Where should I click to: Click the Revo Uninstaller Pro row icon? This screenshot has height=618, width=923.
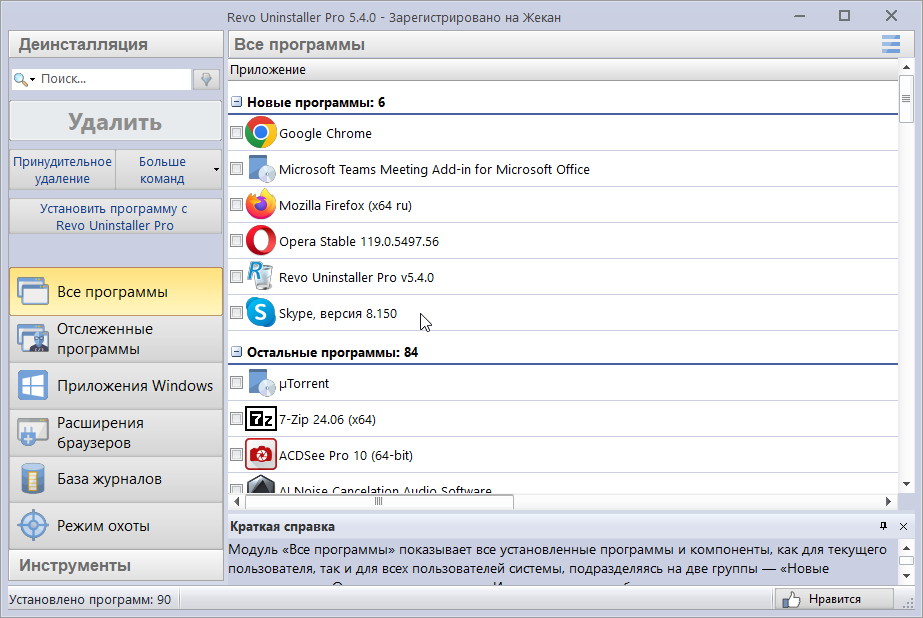pos(260,276)
